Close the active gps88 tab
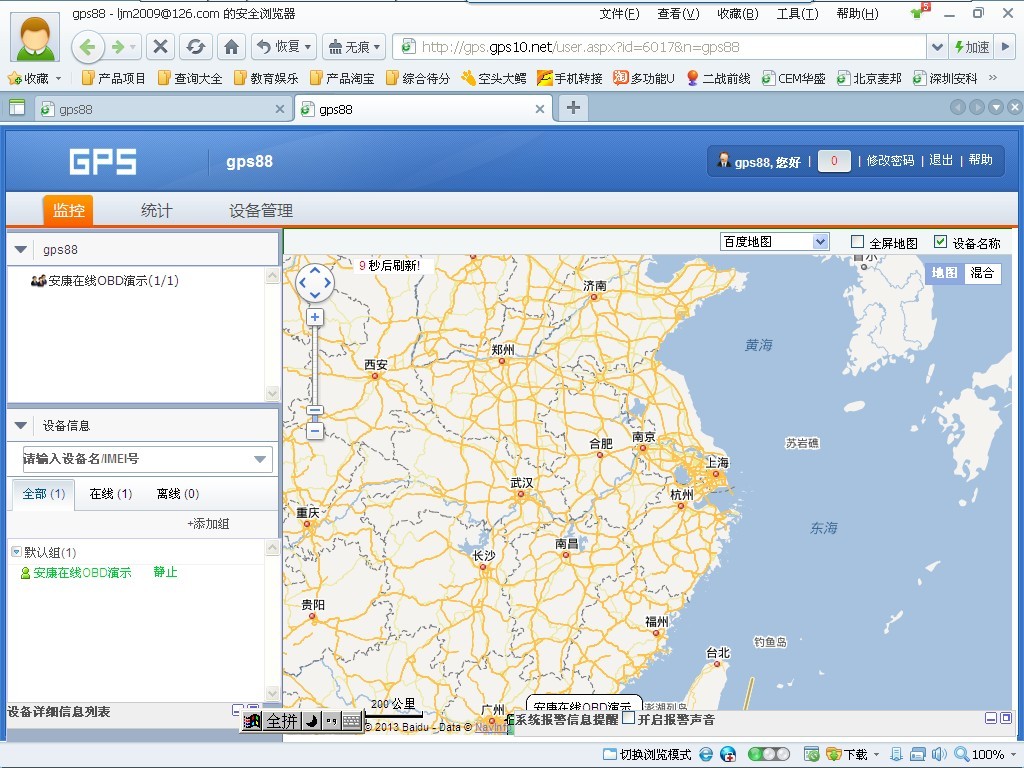Screen dimensions: 1024x768 click(x=539, y=109)
